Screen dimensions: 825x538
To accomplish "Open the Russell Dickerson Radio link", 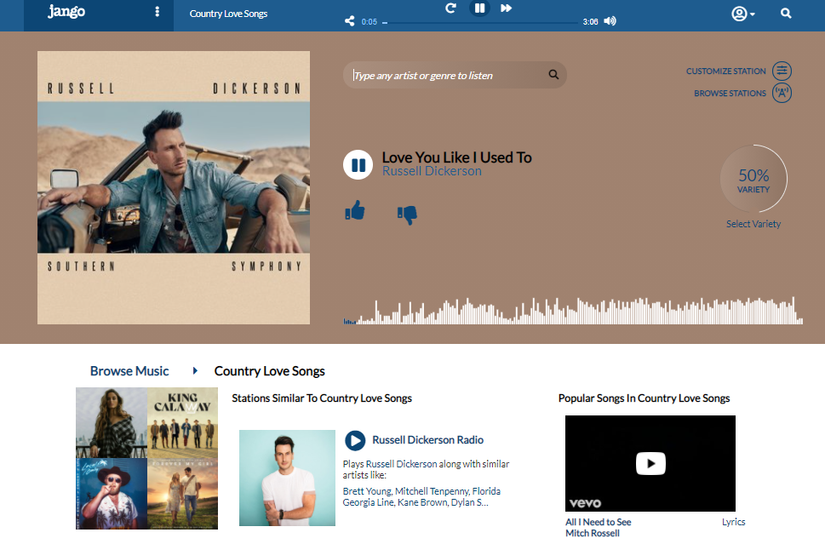I will click(428, 440).
